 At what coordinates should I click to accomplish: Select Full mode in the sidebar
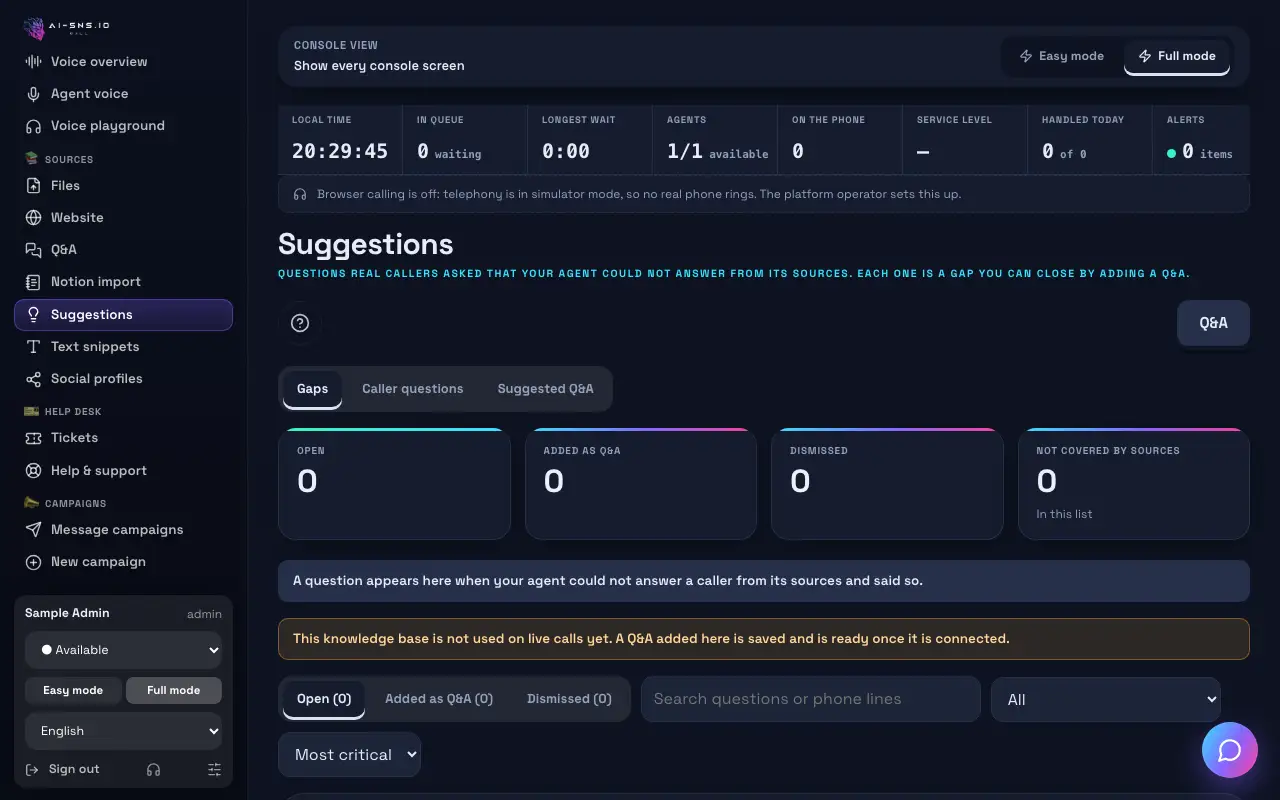174,690
